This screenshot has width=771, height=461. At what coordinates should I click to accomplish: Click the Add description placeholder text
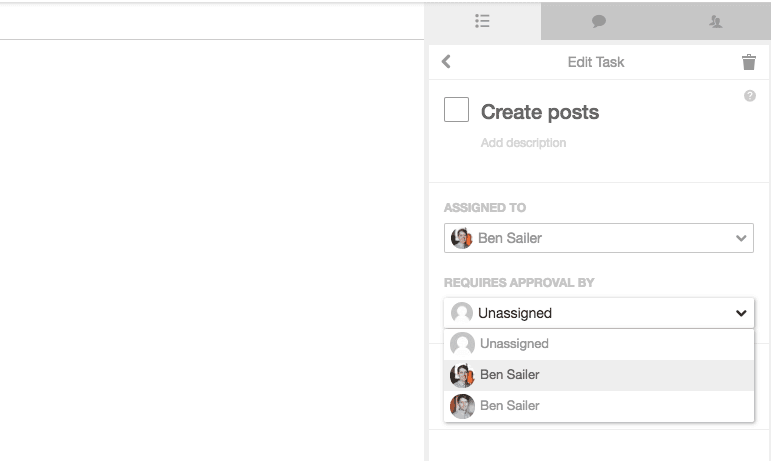click(523, 143)
